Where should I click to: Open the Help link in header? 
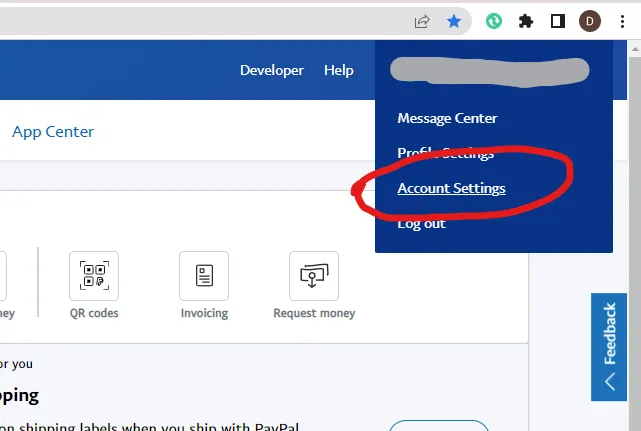pos(339,70)
